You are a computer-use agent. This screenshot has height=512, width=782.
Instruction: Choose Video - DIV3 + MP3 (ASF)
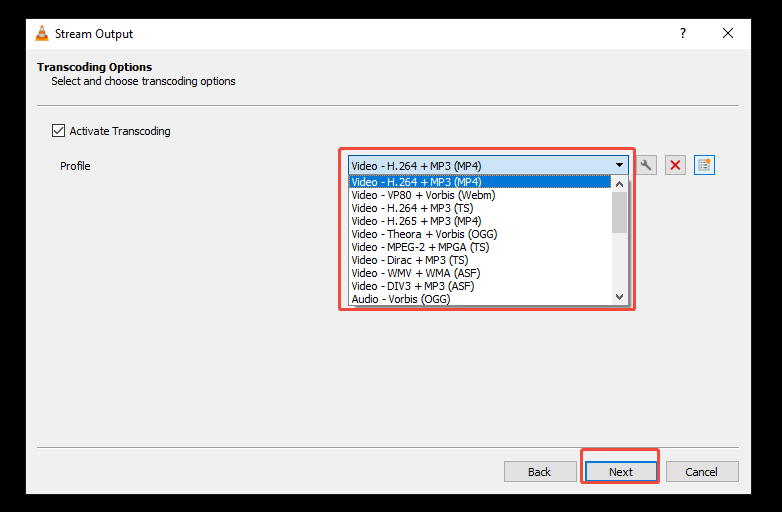point(480,286)
